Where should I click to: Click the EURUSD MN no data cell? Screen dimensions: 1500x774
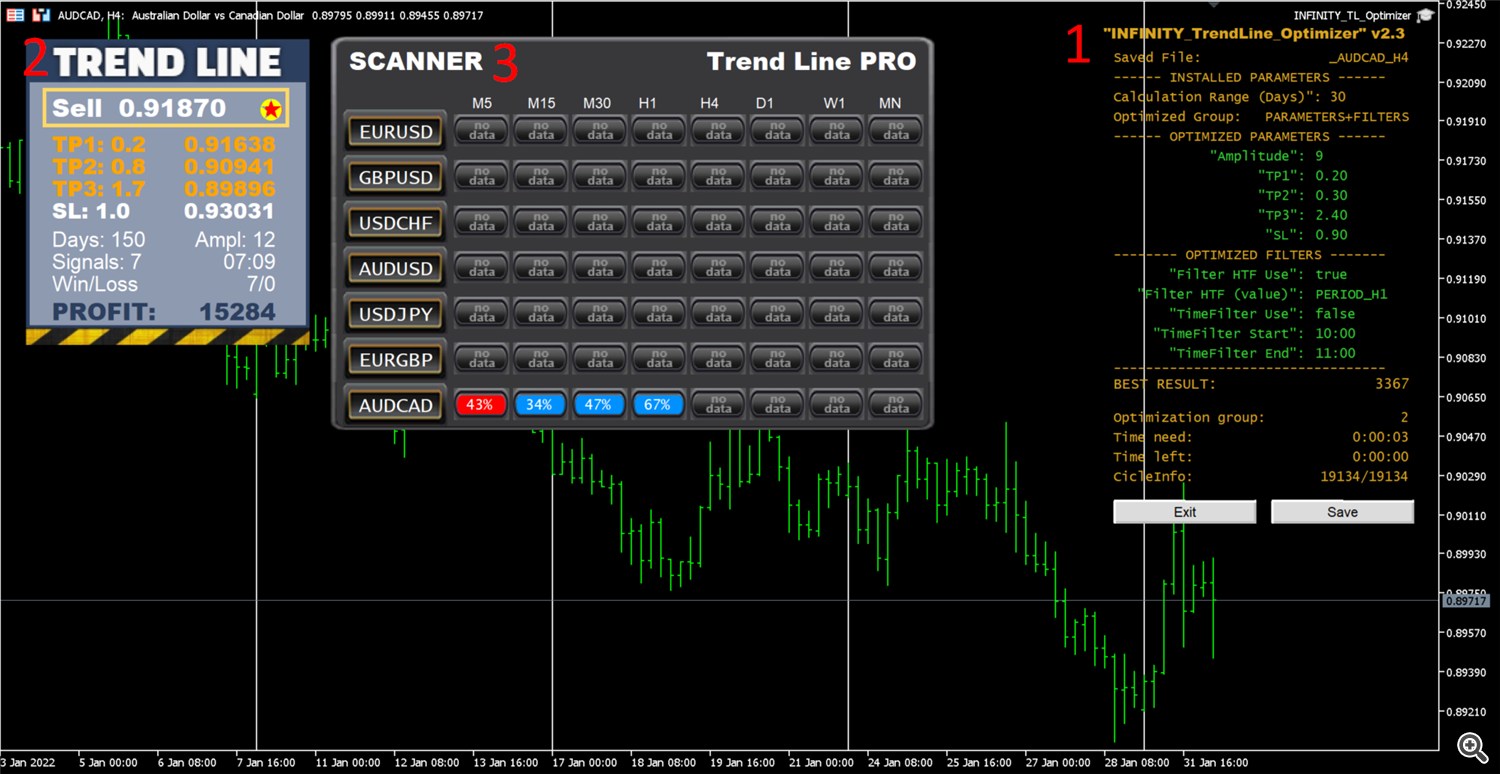(896, 131)
